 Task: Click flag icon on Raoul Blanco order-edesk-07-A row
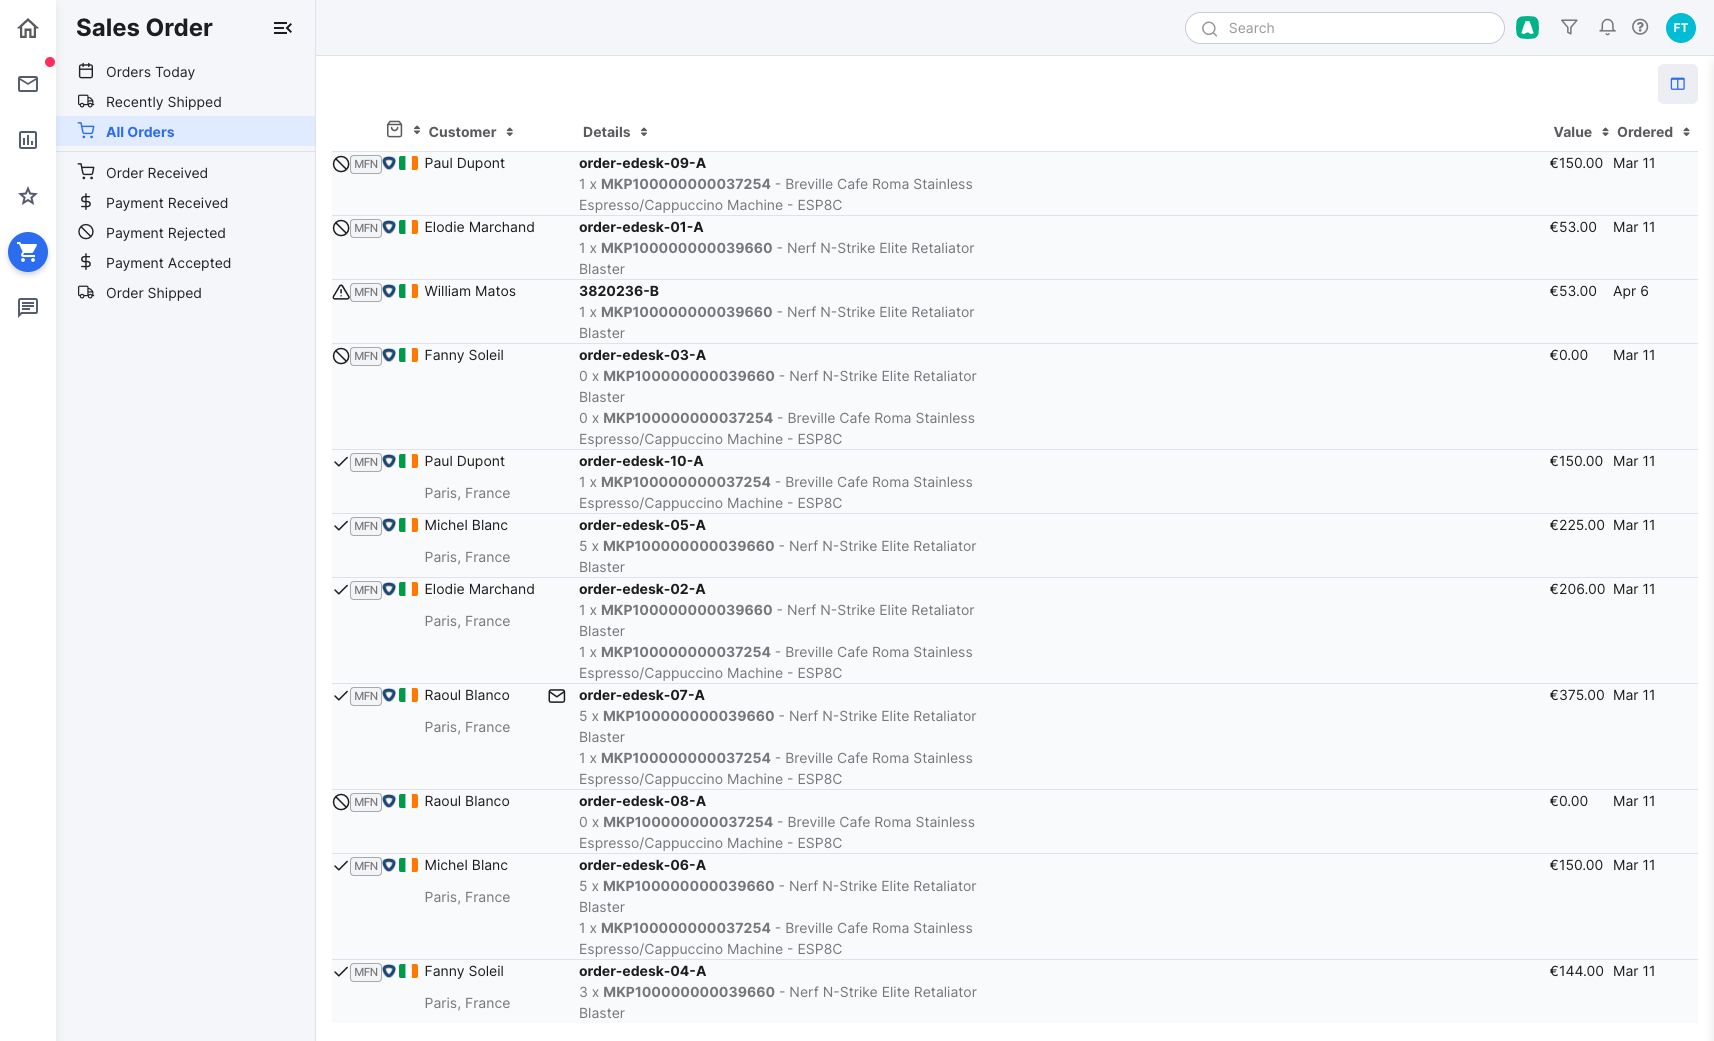408,695
